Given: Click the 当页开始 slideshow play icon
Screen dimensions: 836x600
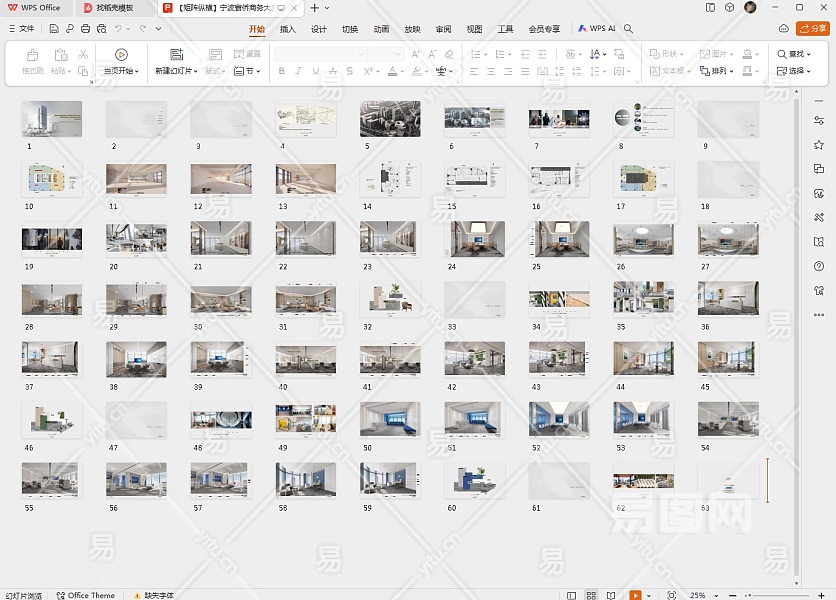Looking at the screenshot, I should tap(121, 54).
